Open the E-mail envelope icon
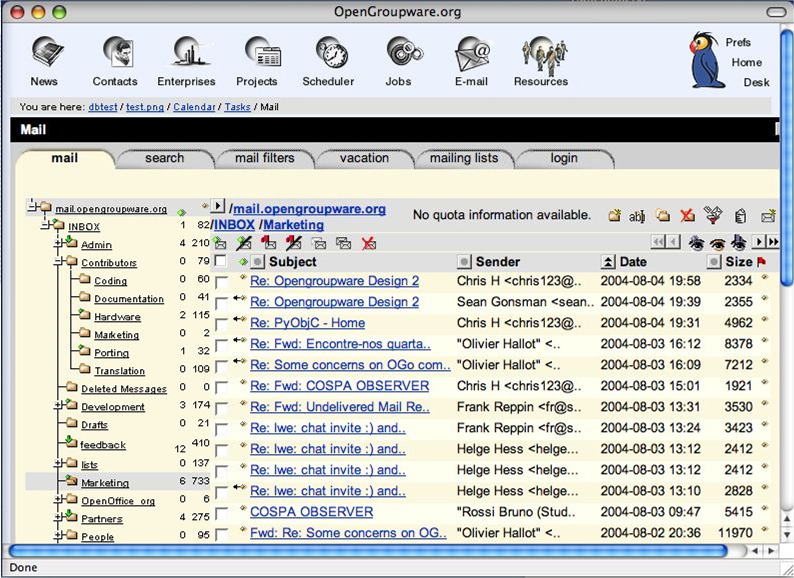Screen dimensions: 794x578 tap(472, 54)
